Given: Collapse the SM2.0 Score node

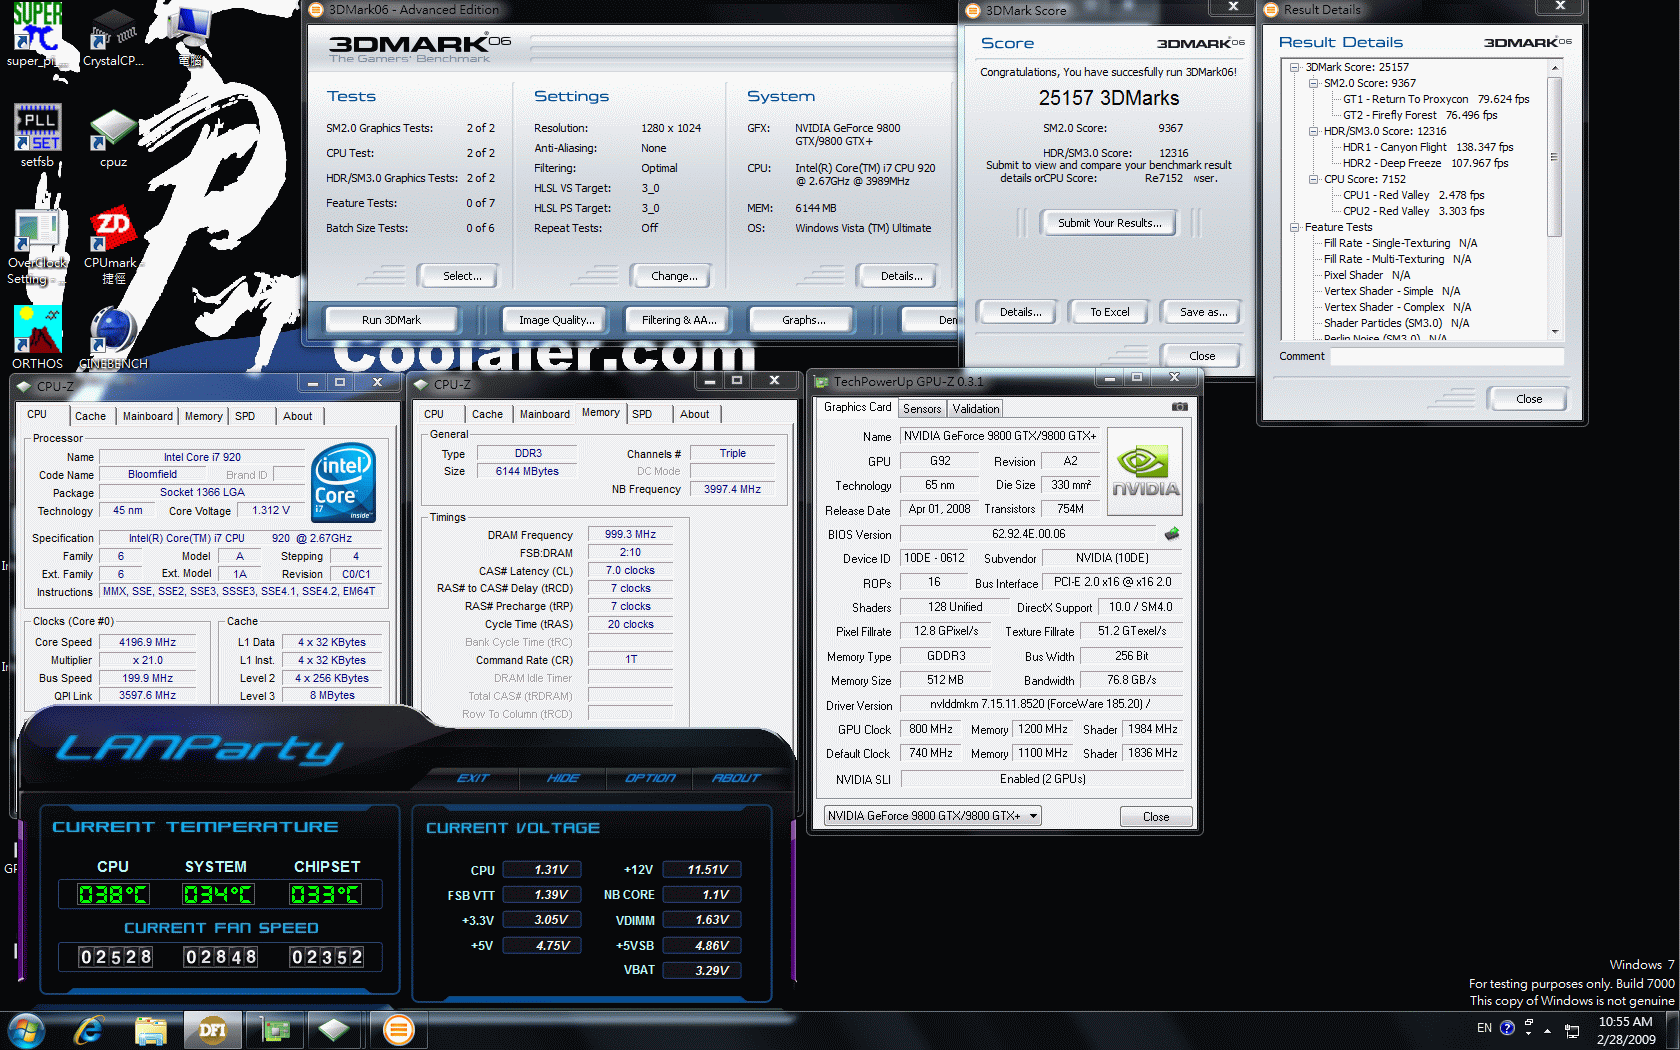Looking at the screenshot, I should click(1314, 83).
